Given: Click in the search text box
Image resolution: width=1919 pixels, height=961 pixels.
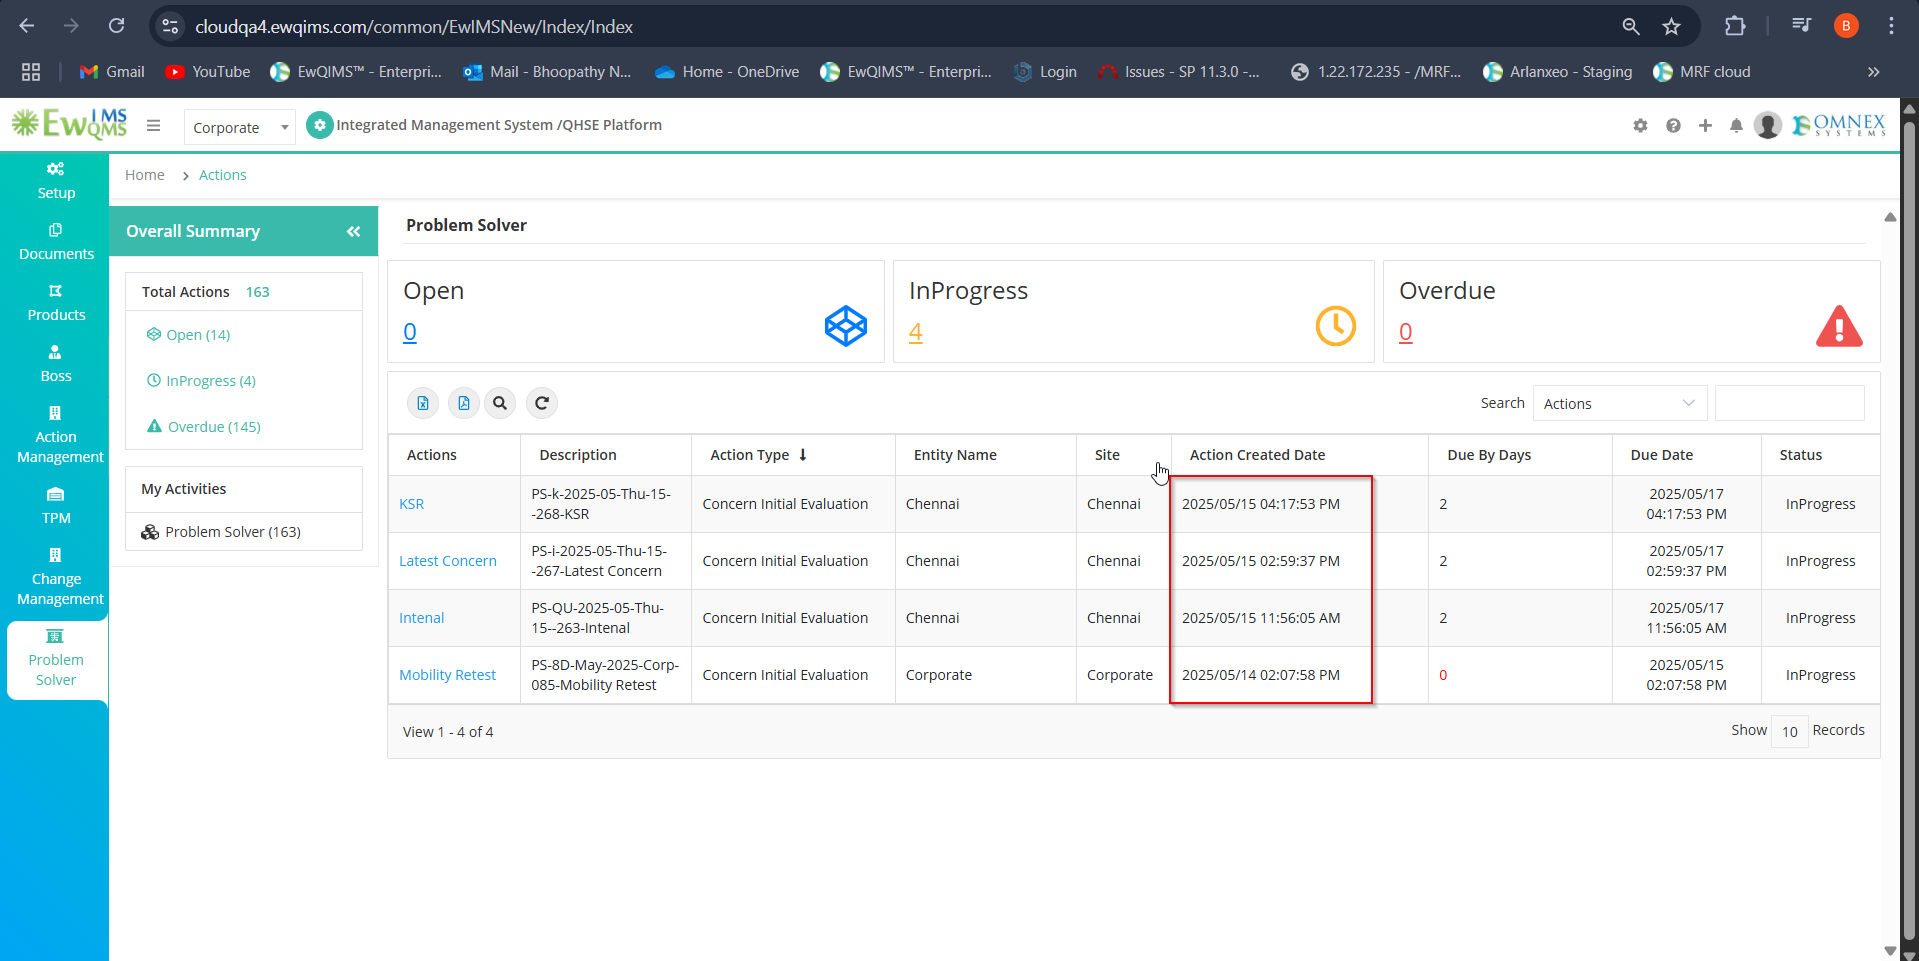Looking at the screenshot, I should point(1789,403).
